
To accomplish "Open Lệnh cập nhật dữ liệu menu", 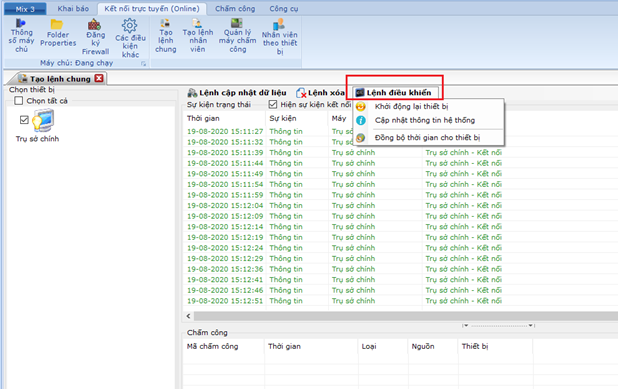I will (237, 93).
